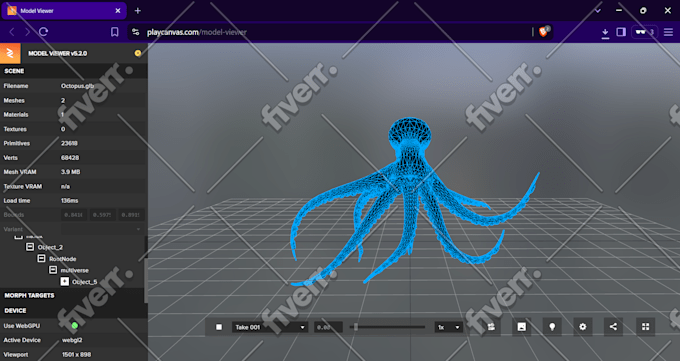The image size is (680, 361).
Task: Select RootNode in the hierarchy
Action: pos(62,259)
